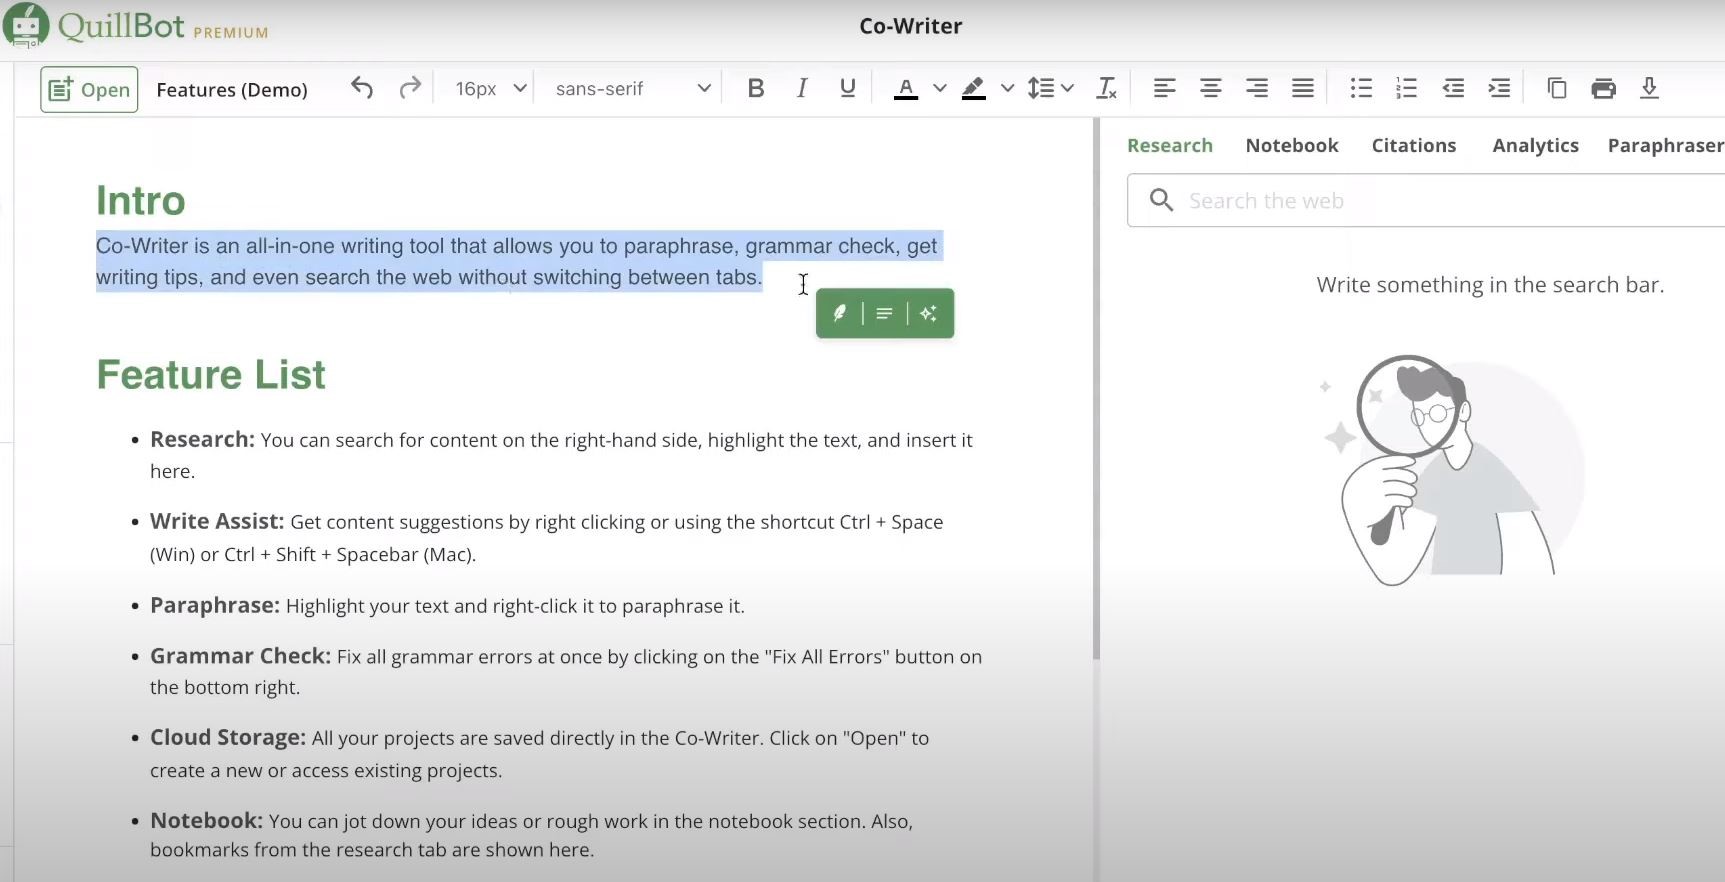Toggle Bold formatting
The width and height of the screenshot is (1725, 882).
click(x=756, y=89)
